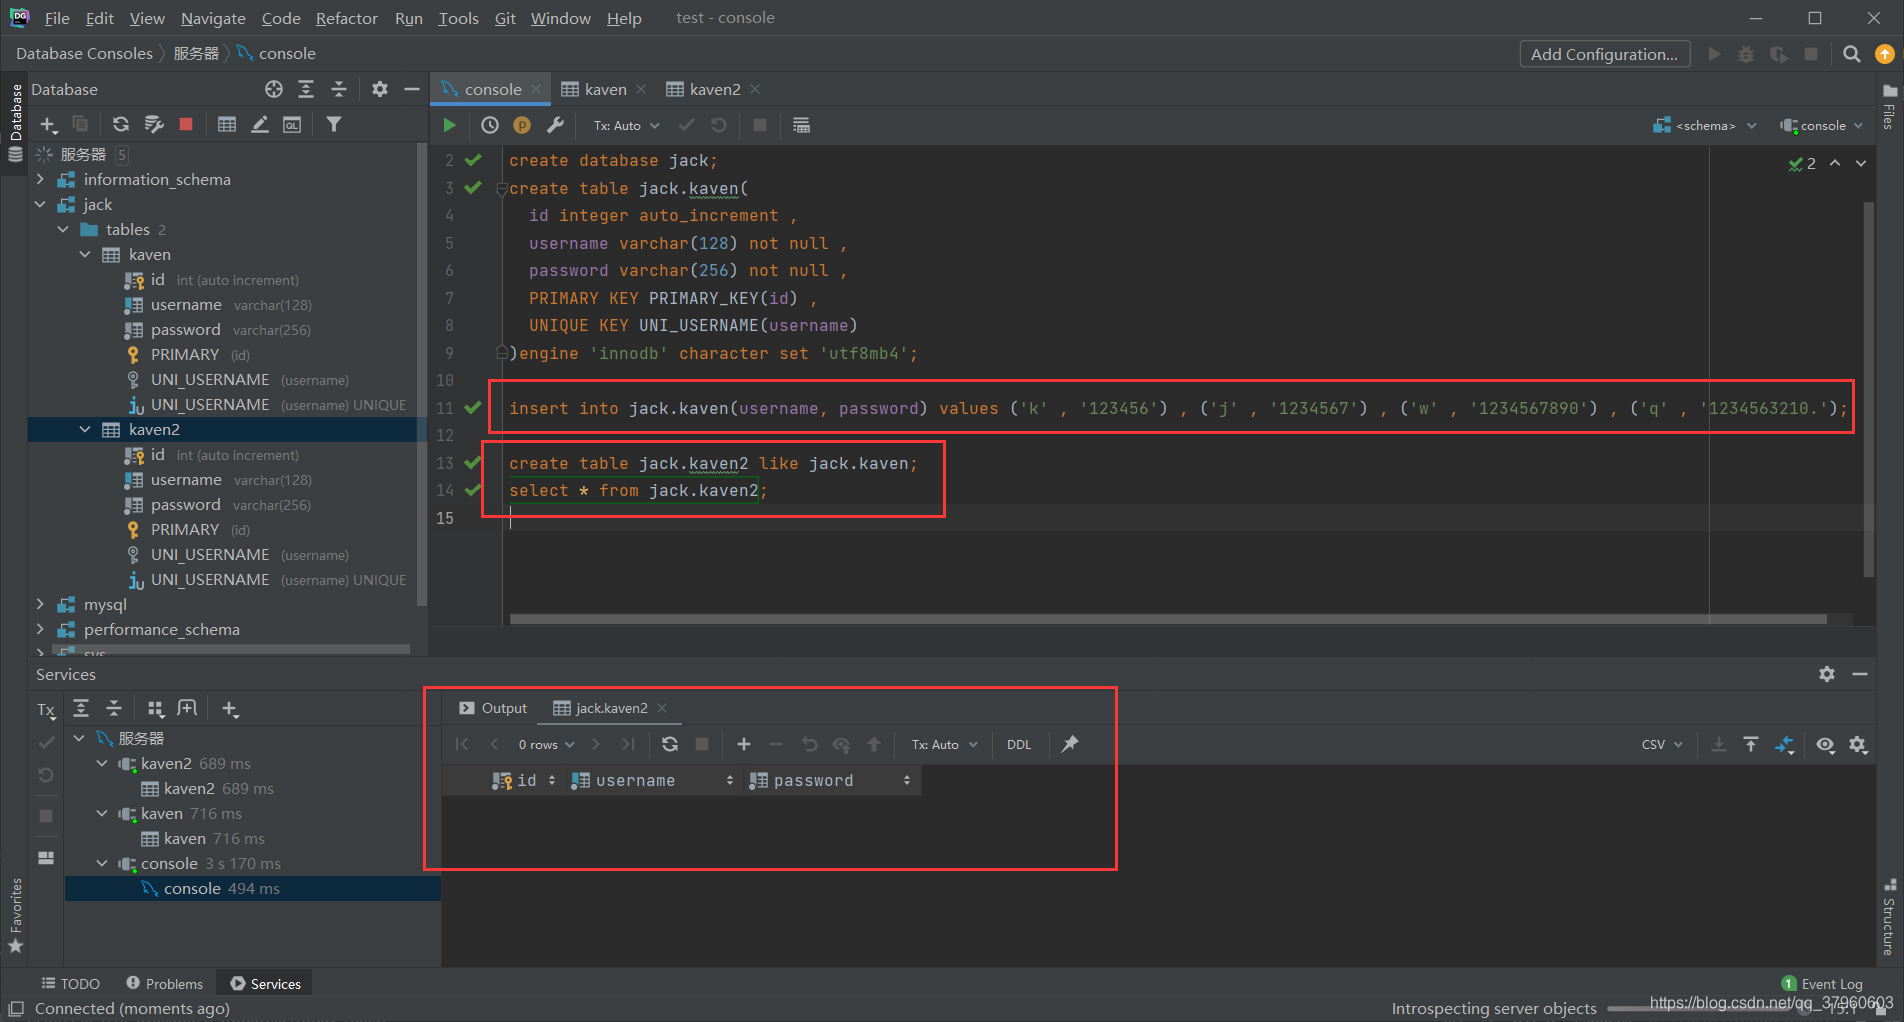Open TODO tool window
This screenshot has width=1904, height=1022.
(70, 984)
